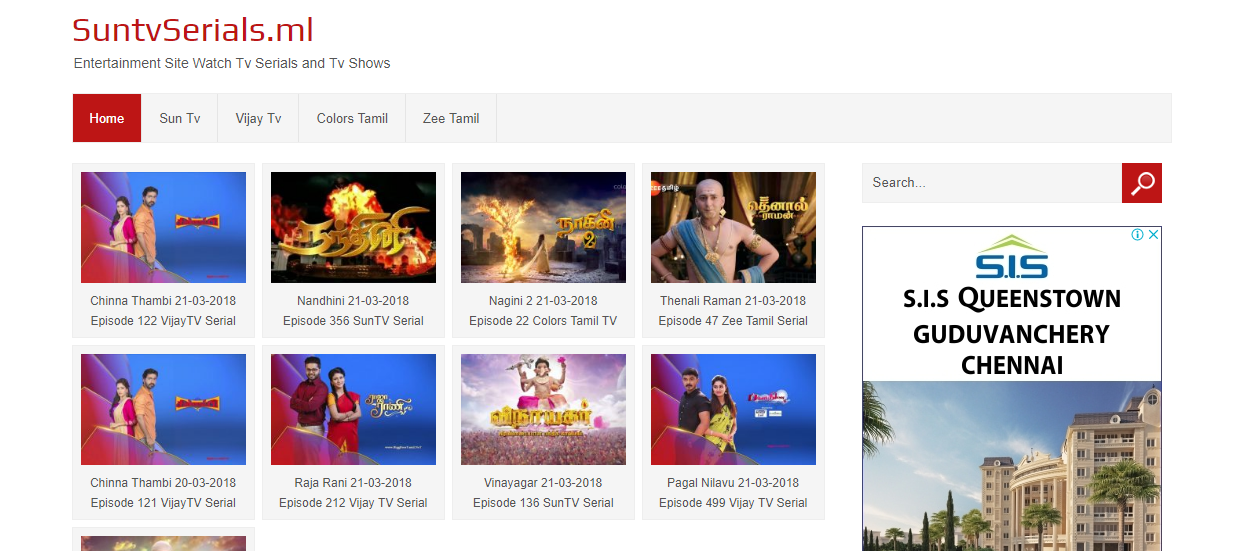Click Pagal Nilavu Episode 499 title link
The height and width of the screenshot is (551, 1251).
pos(733,493)
